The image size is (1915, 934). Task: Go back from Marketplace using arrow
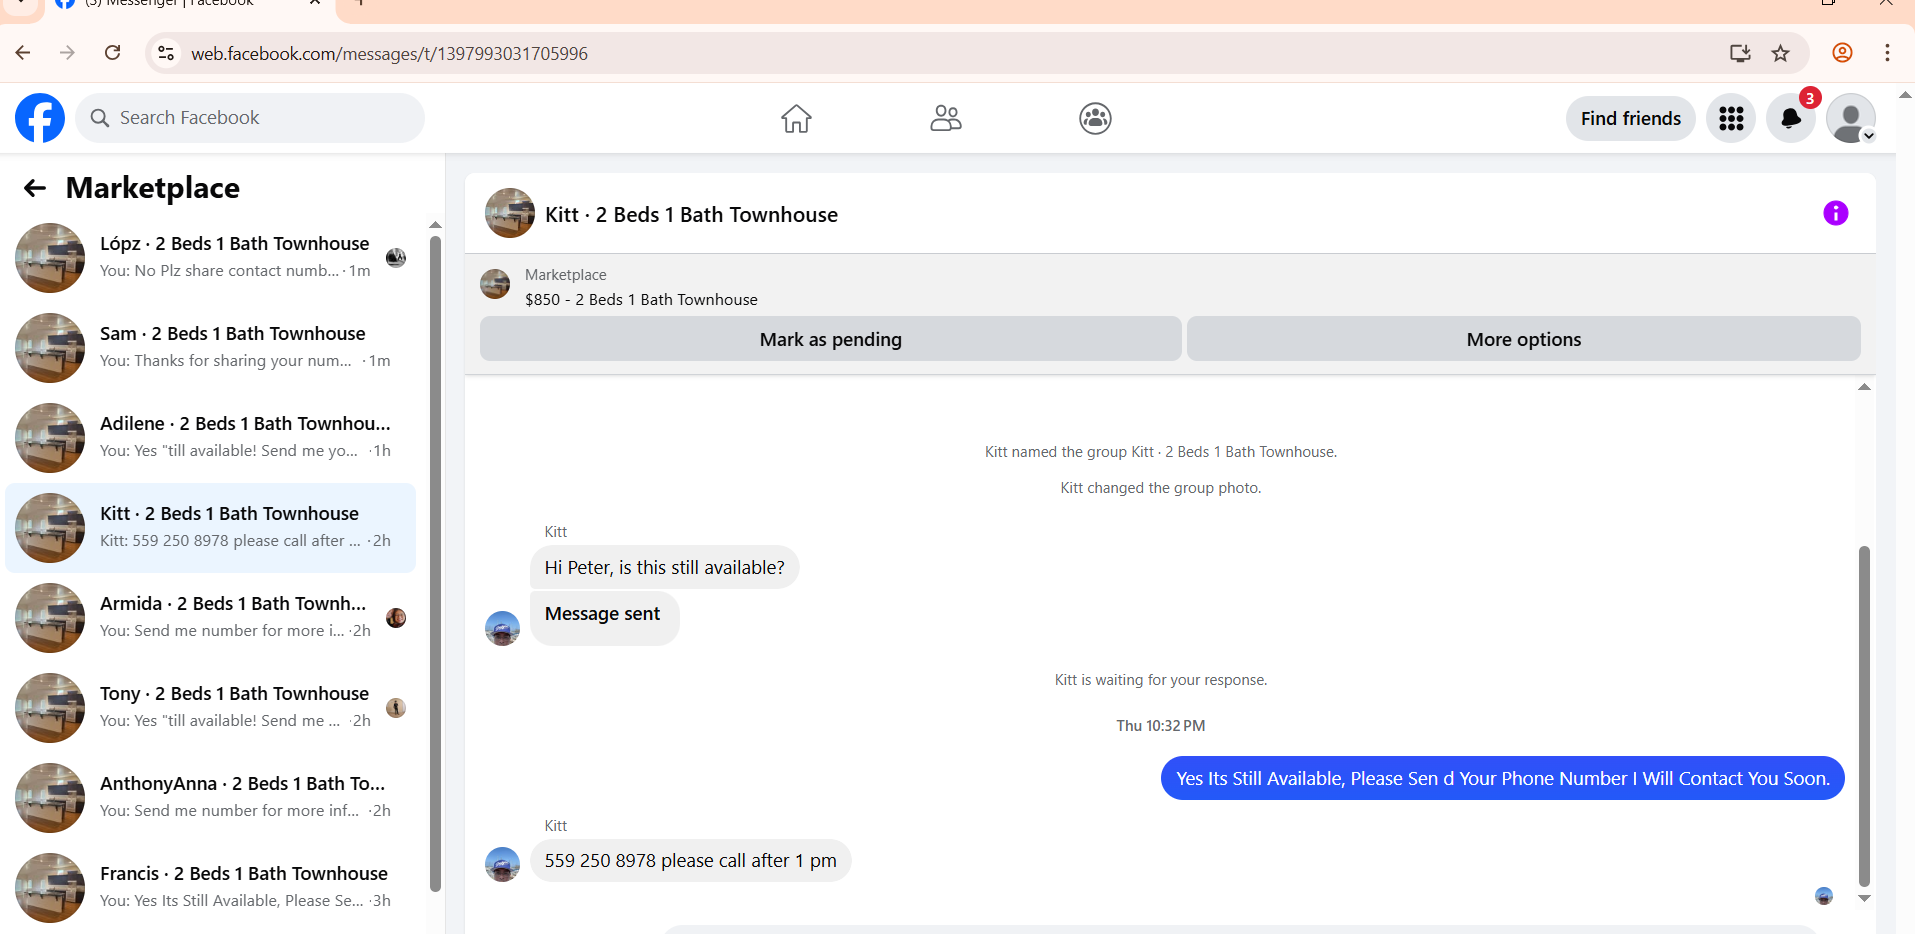(x=35, y=188)
